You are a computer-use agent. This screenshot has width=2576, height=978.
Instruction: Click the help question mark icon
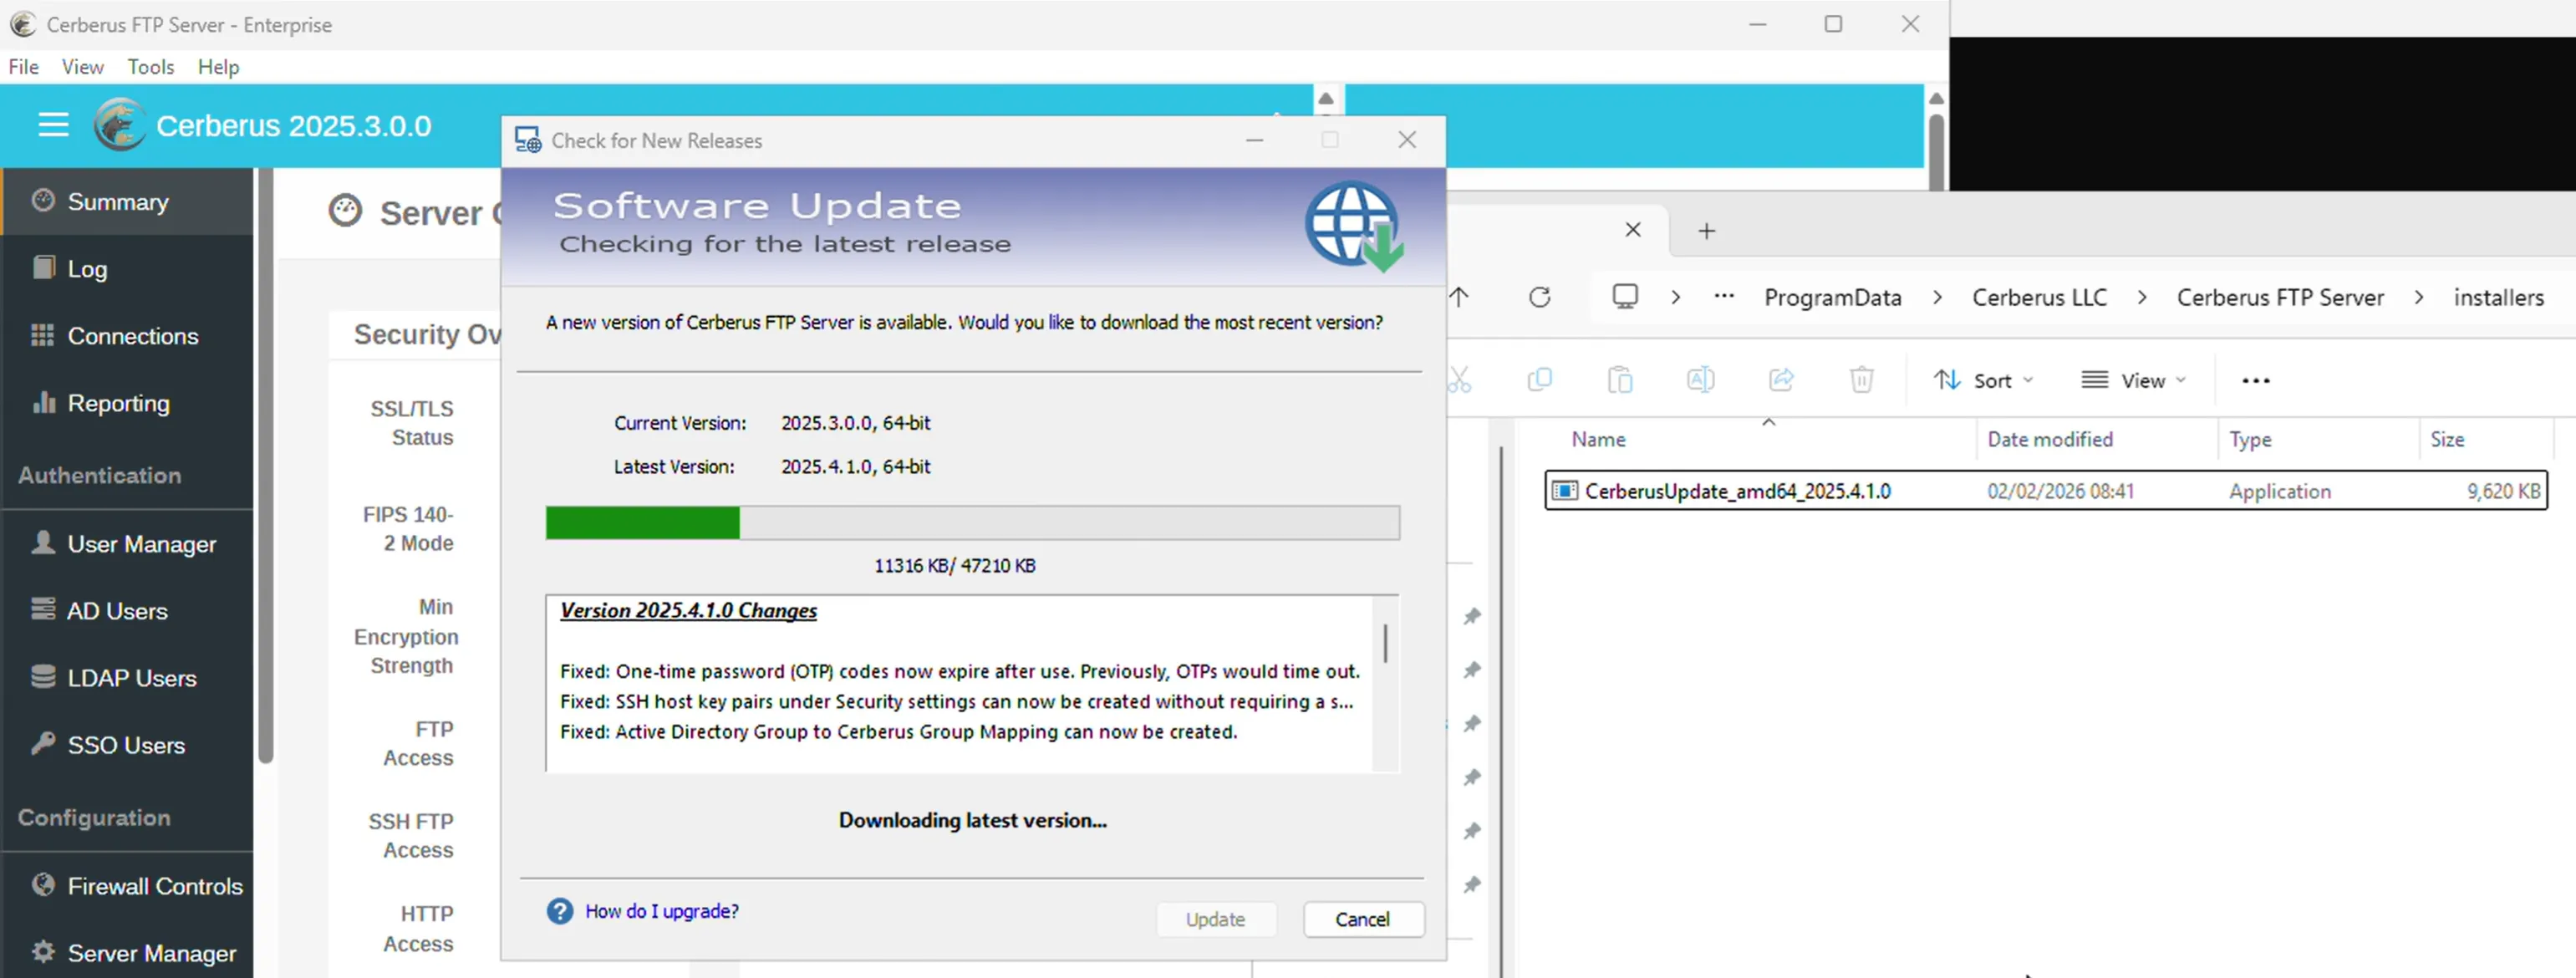click(560, 911)
